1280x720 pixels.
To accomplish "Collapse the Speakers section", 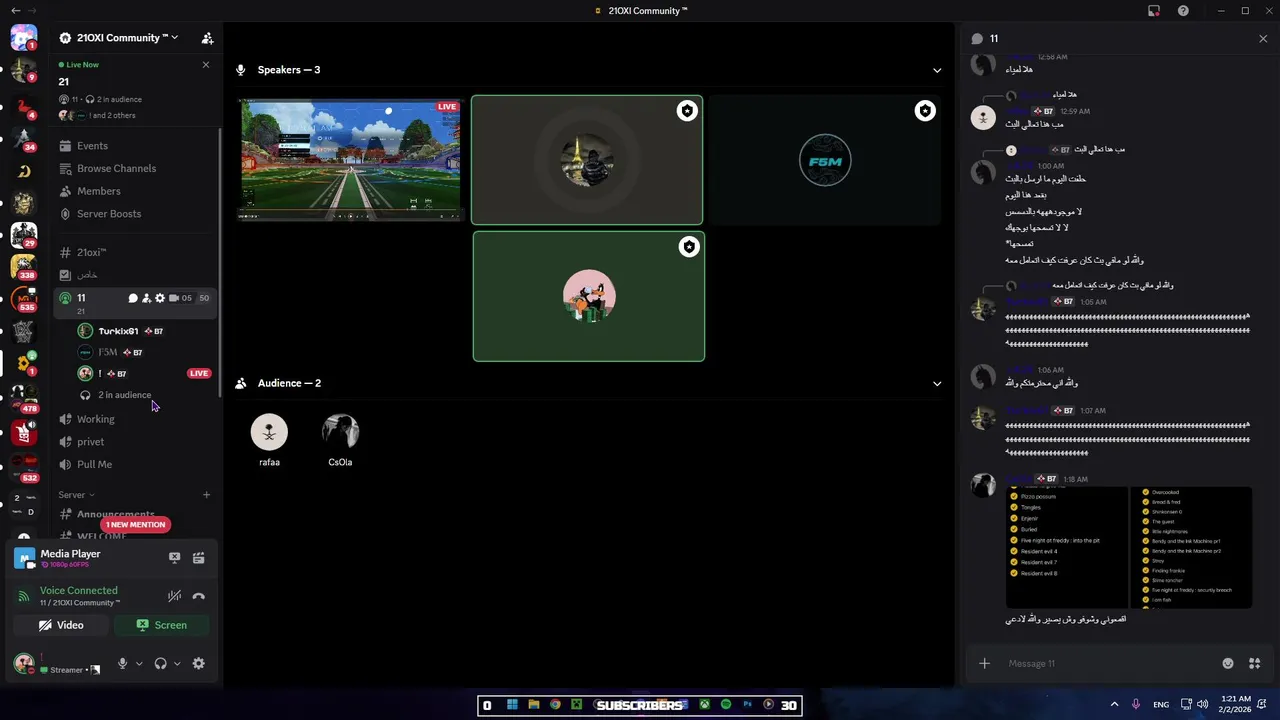I will pos(937,70).
